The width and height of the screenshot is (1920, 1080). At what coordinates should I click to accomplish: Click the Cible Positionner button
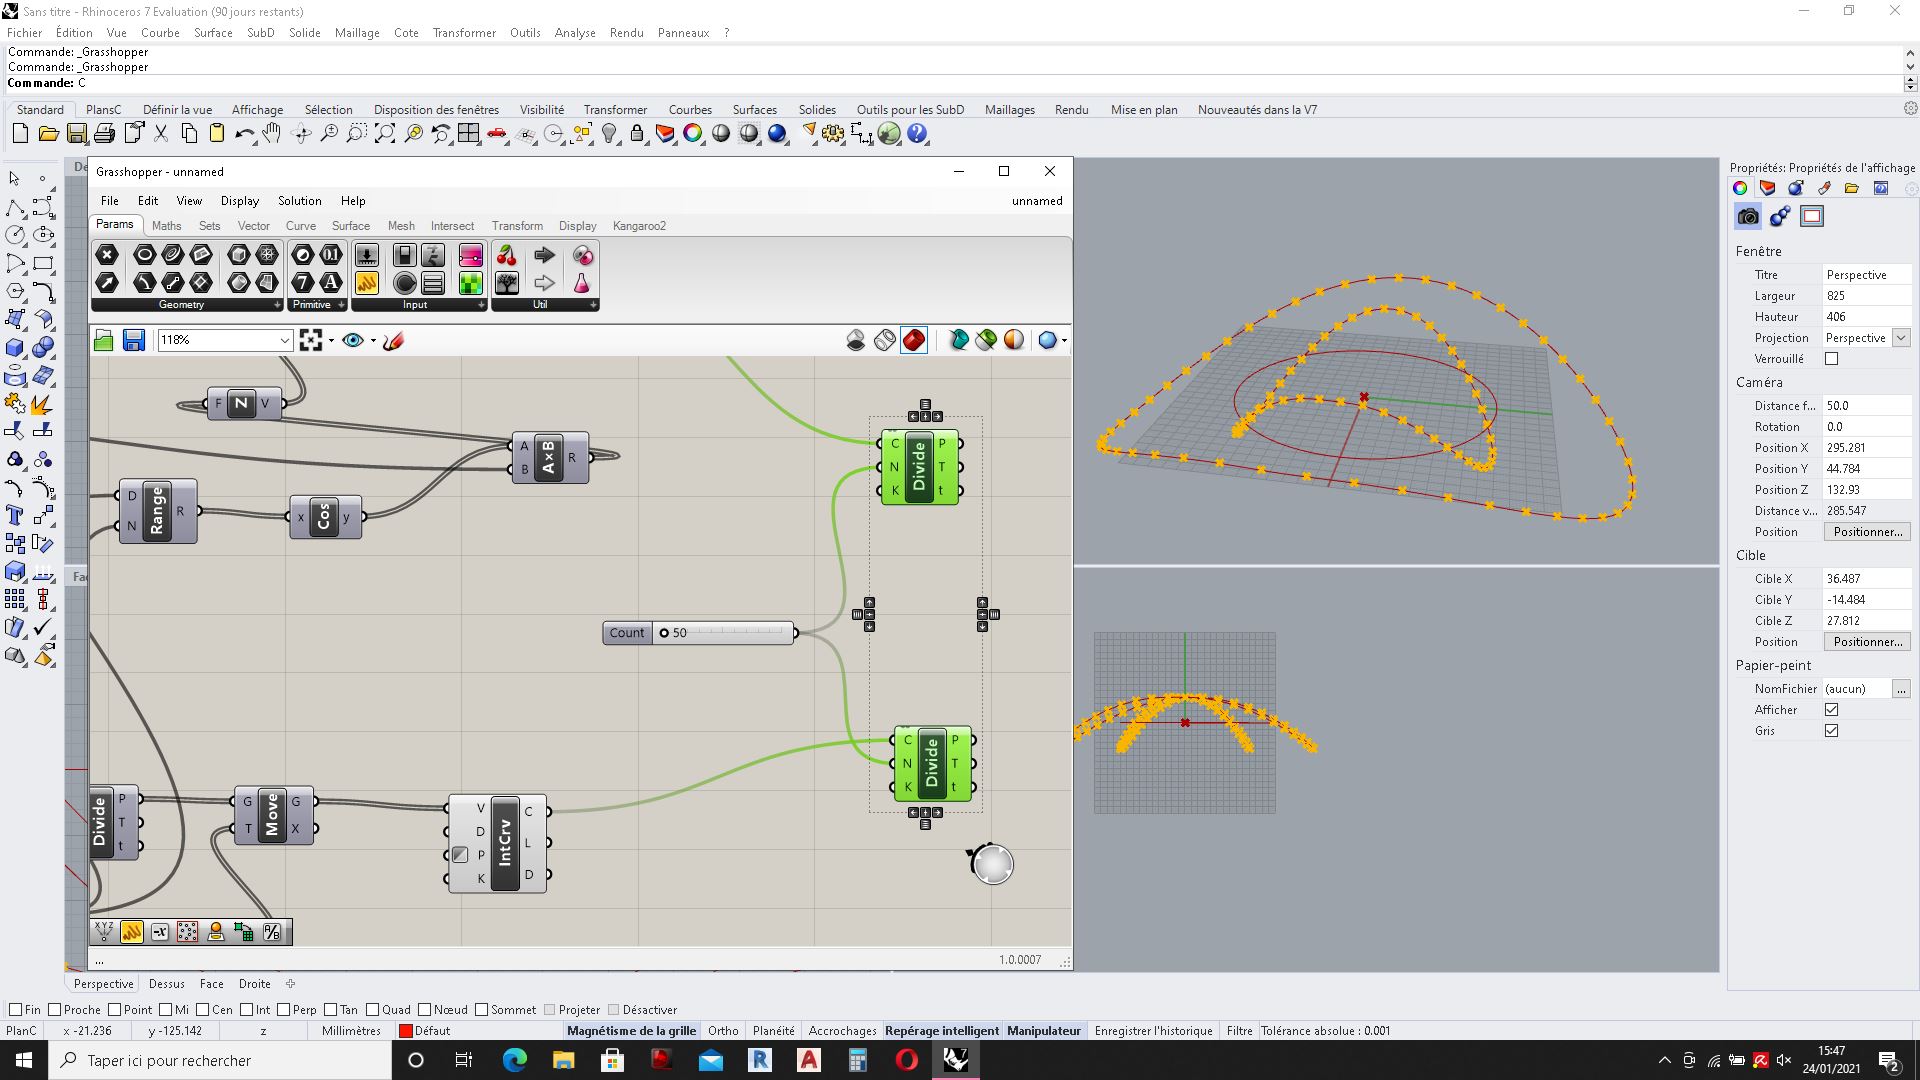[x=1867, y=642]
